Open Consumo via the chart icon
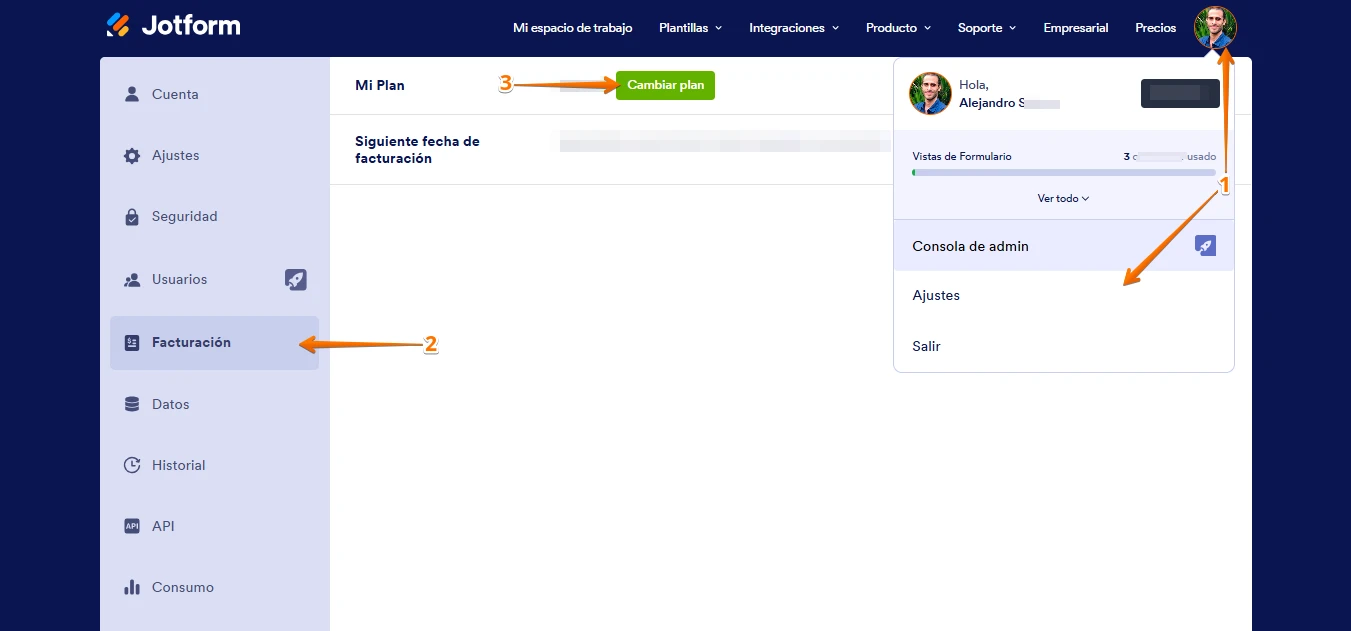This screenshot has height=631, width=1351. point(131,587)
